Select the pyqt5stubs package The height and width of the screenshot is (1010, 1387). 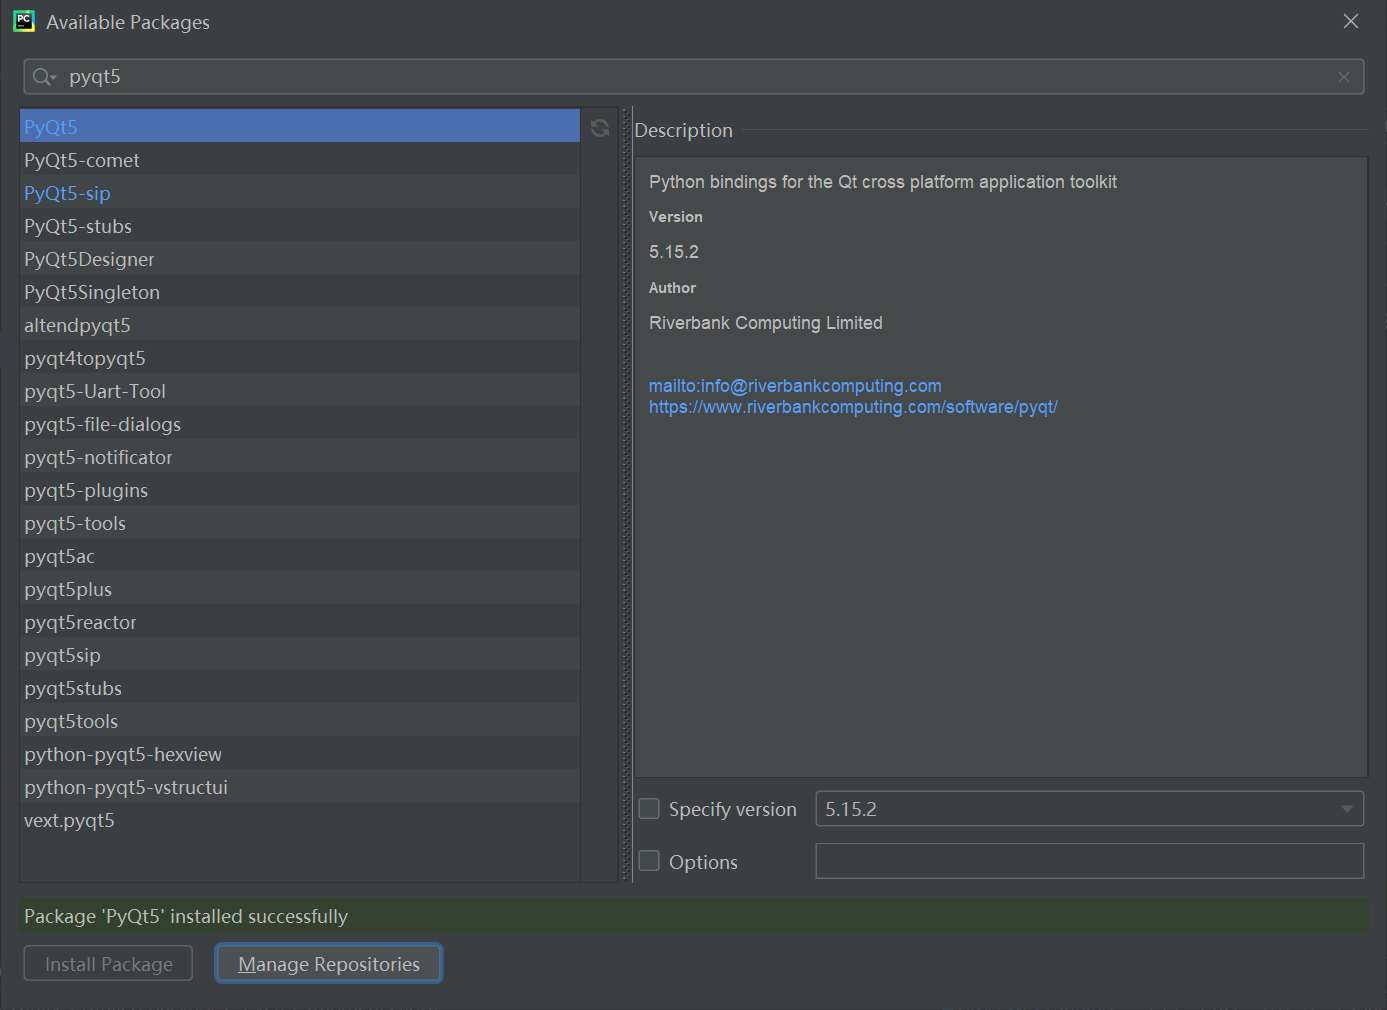(x=300, y=687)
